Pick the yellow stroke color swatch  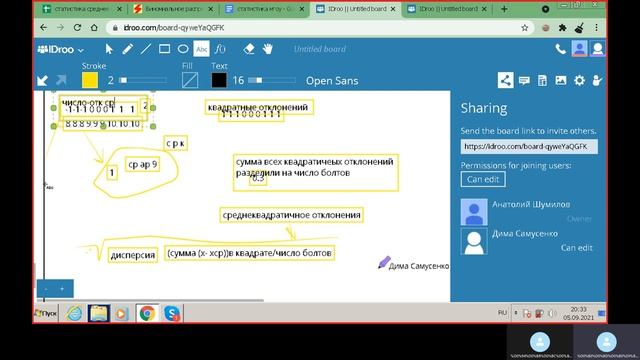pyautogui.click(x=90, y=80)
